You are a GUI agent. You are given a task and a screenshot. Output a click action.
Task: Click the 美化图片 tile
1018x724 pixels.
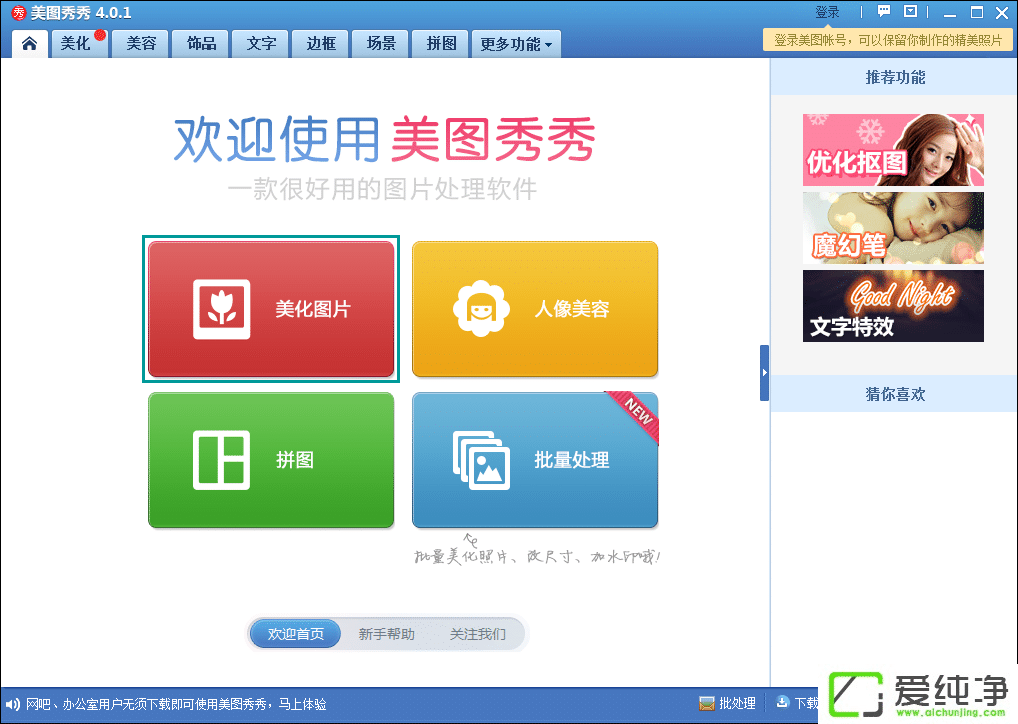271,309
